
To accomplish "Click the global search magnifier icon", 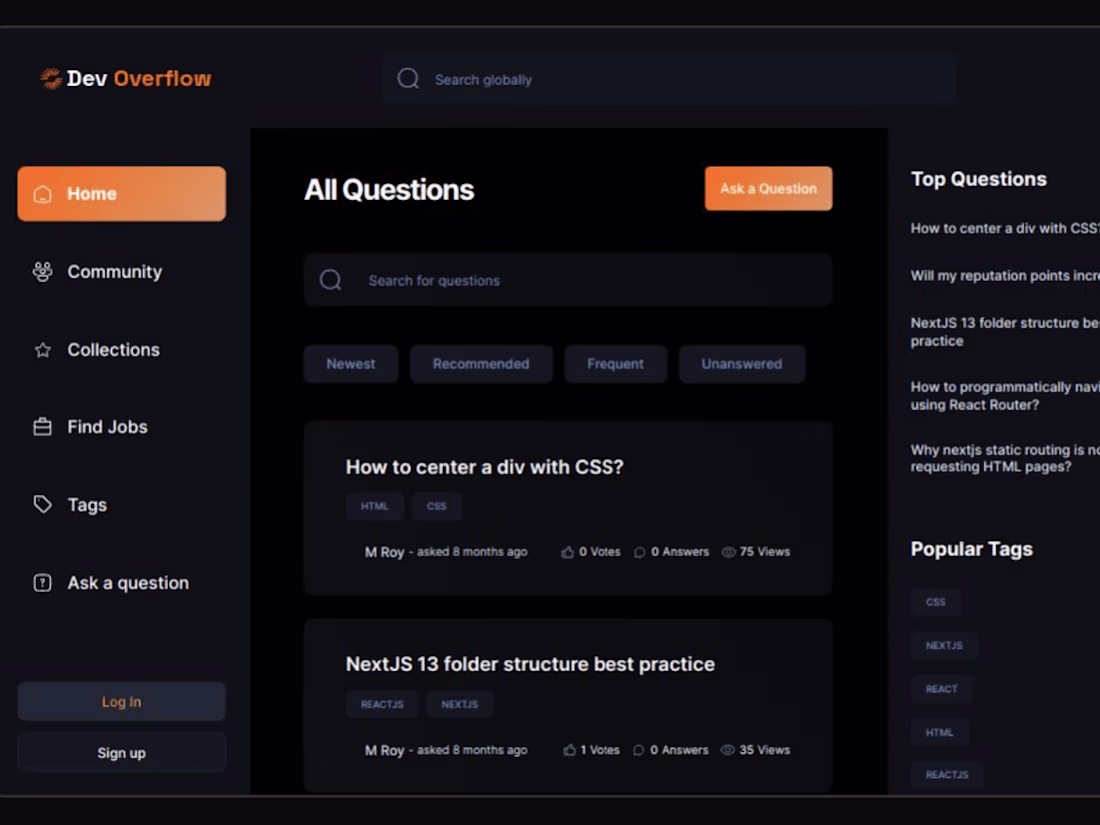I will (408, 78).
